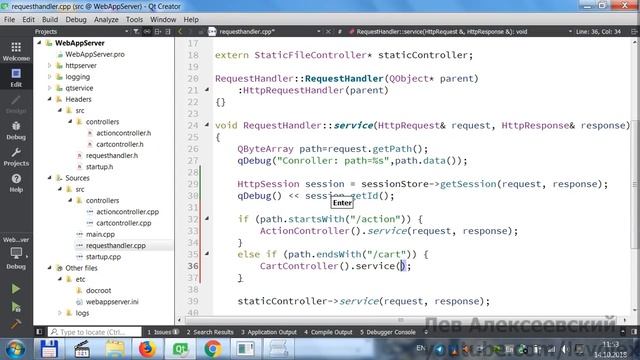Image resolution: width=640 pixels, height=360 pixels.
Task: Click the filter tree icon in the Projects pane
Action: (x=136, y=31)
